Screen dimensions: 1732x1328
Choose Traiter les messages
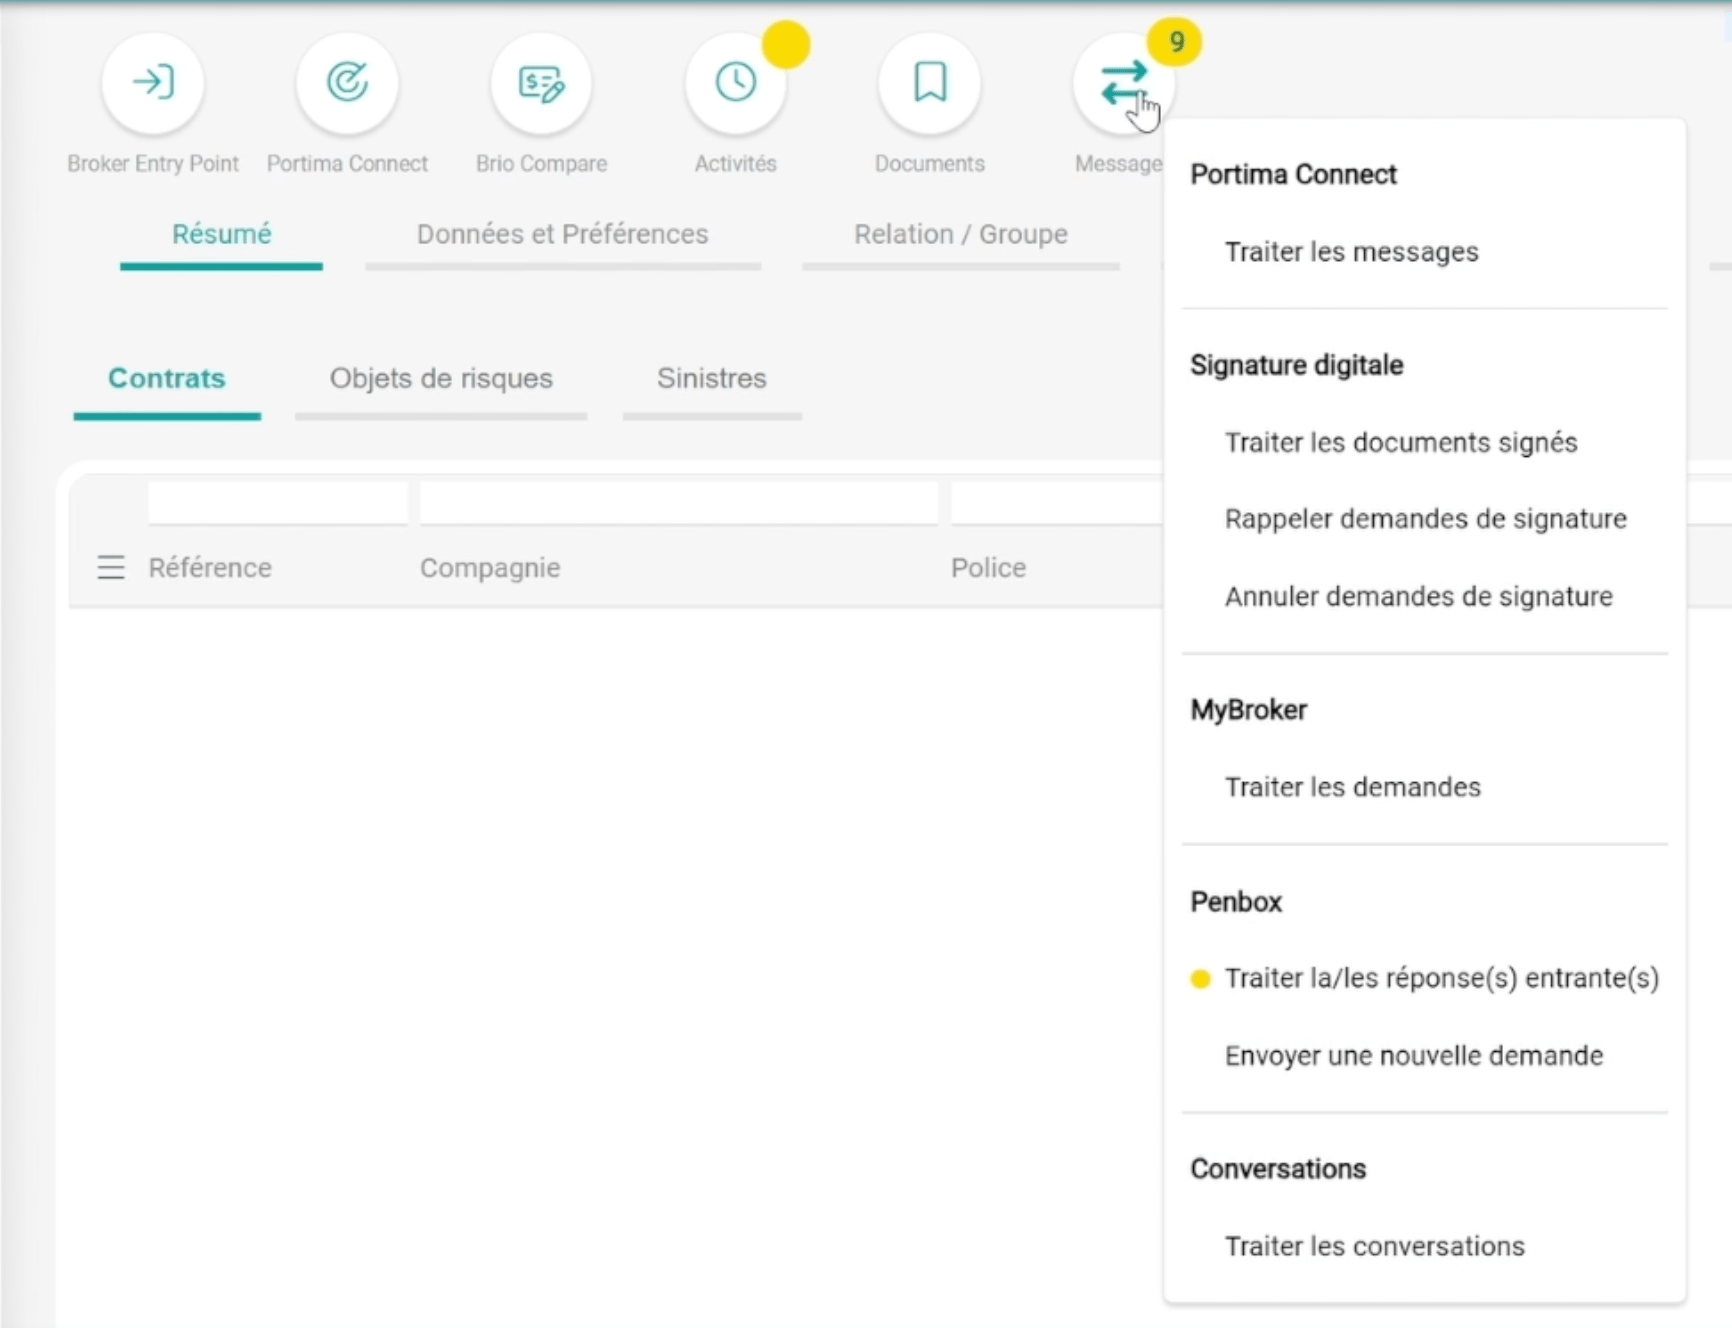coord(1352,252)
